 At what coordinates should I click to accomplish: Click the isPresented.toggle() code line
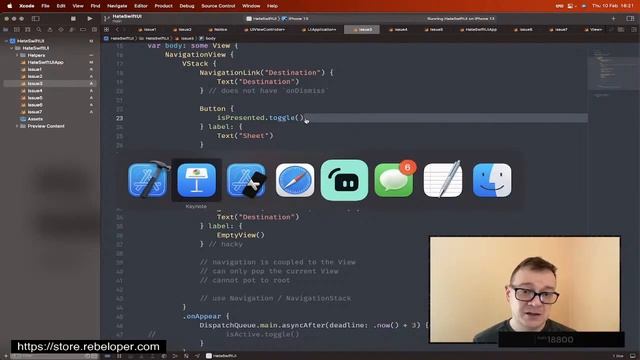pos(261,118)
